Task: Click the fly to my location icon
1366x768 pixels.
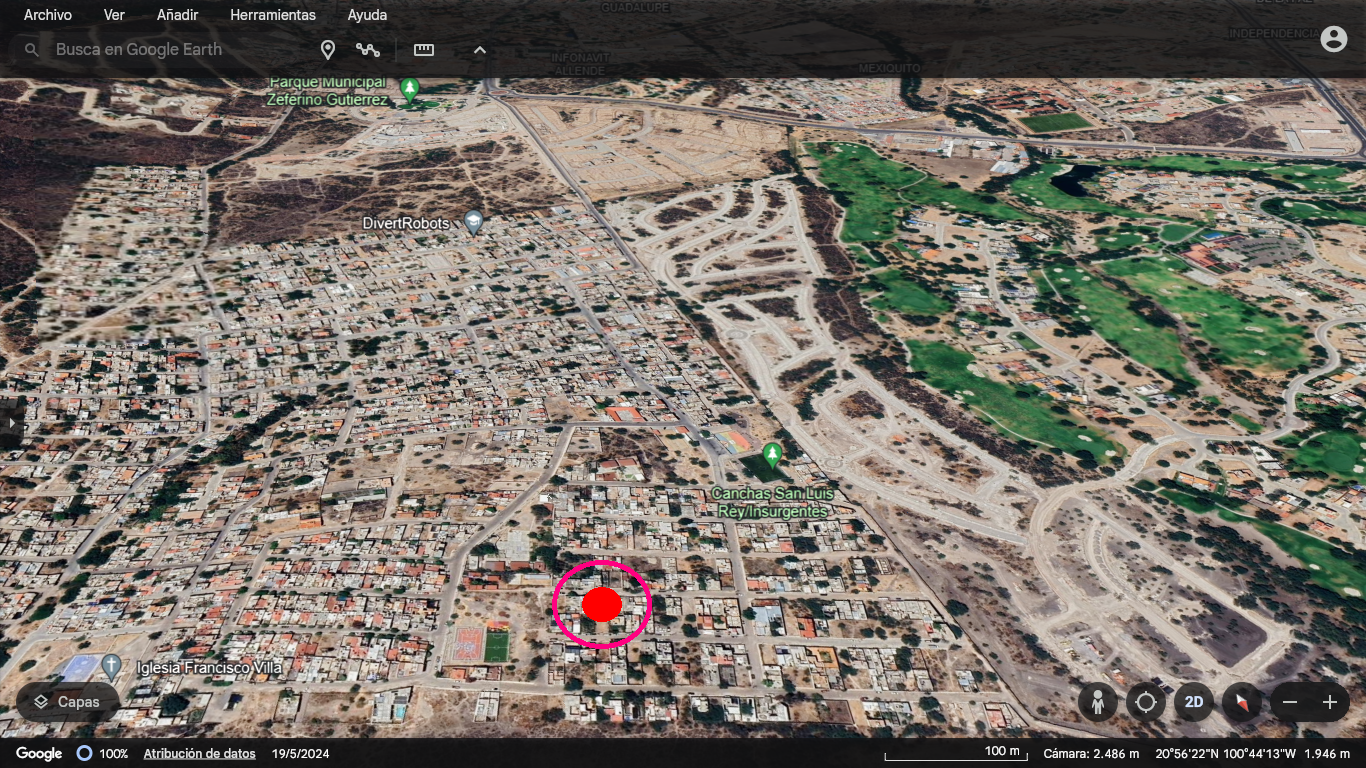Action: 1146,702
